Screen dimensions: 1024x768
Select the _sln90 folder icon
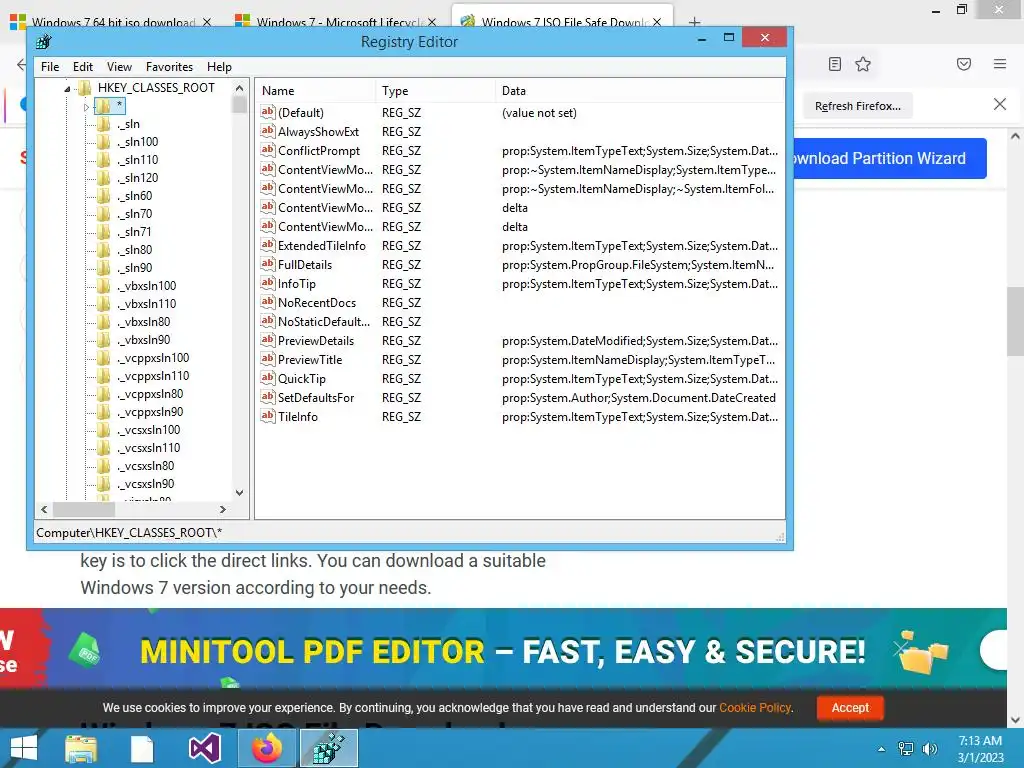pyautogui.click(x=103, y=268)
